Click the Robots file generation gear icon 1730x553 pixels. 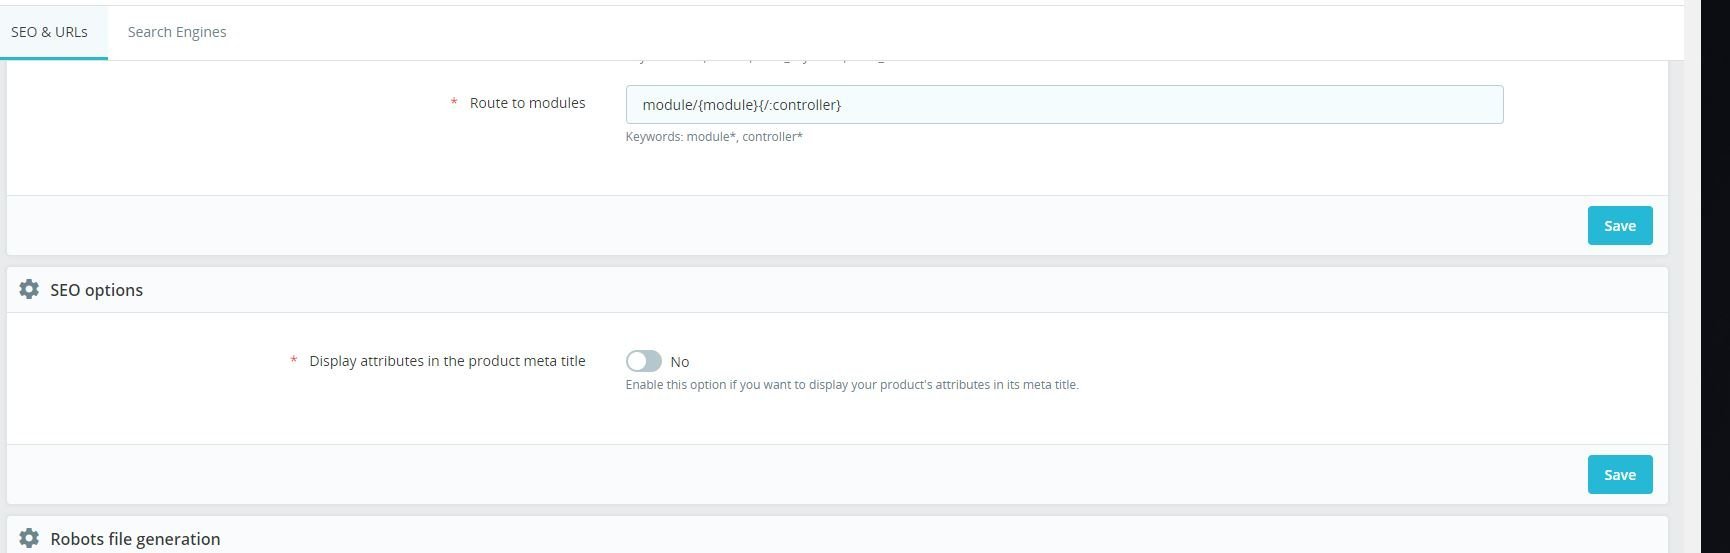[x=29, y=539]
